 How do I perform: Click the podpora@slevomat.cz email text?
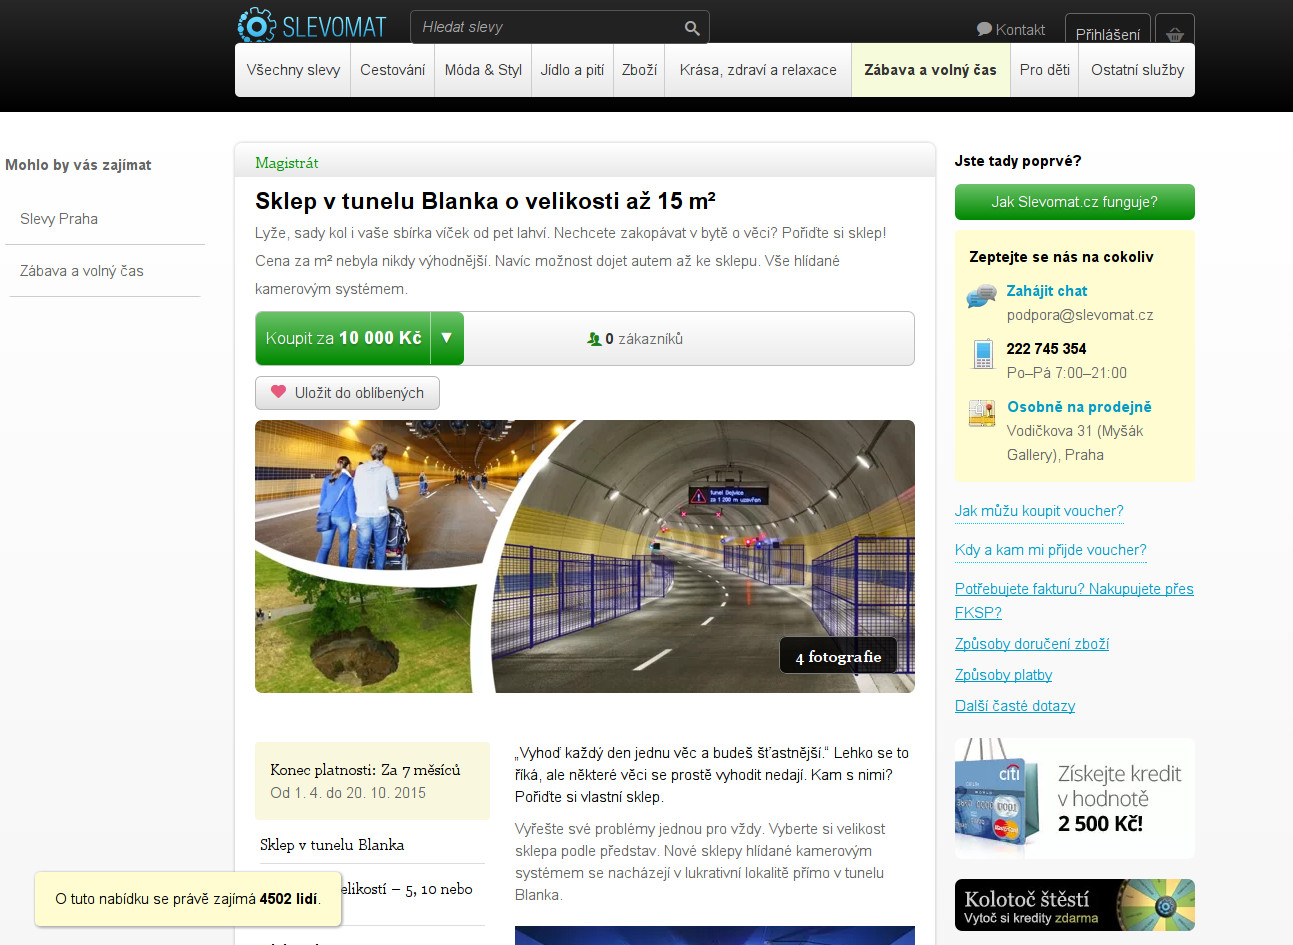click(1080, 315)
